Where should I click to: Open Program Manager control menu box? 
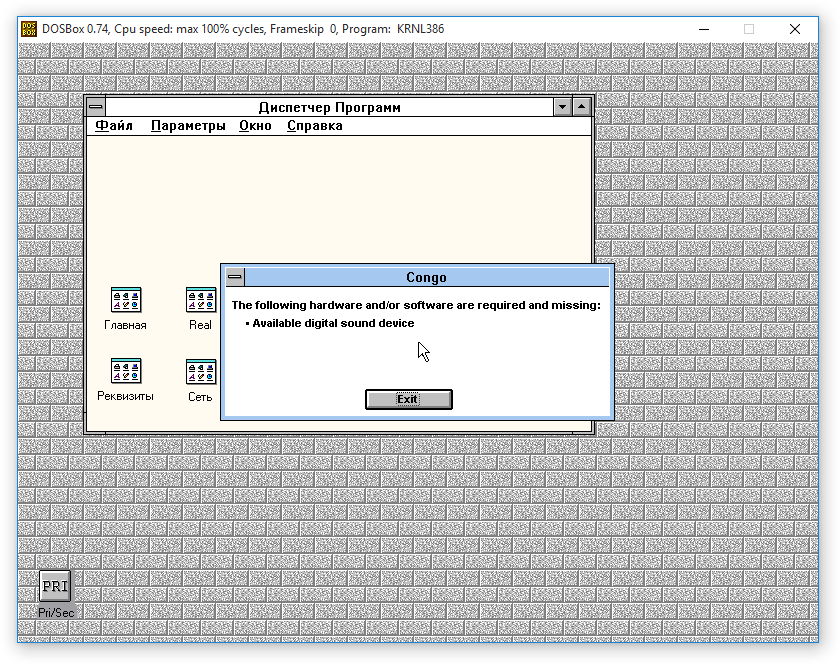point(96,107)
